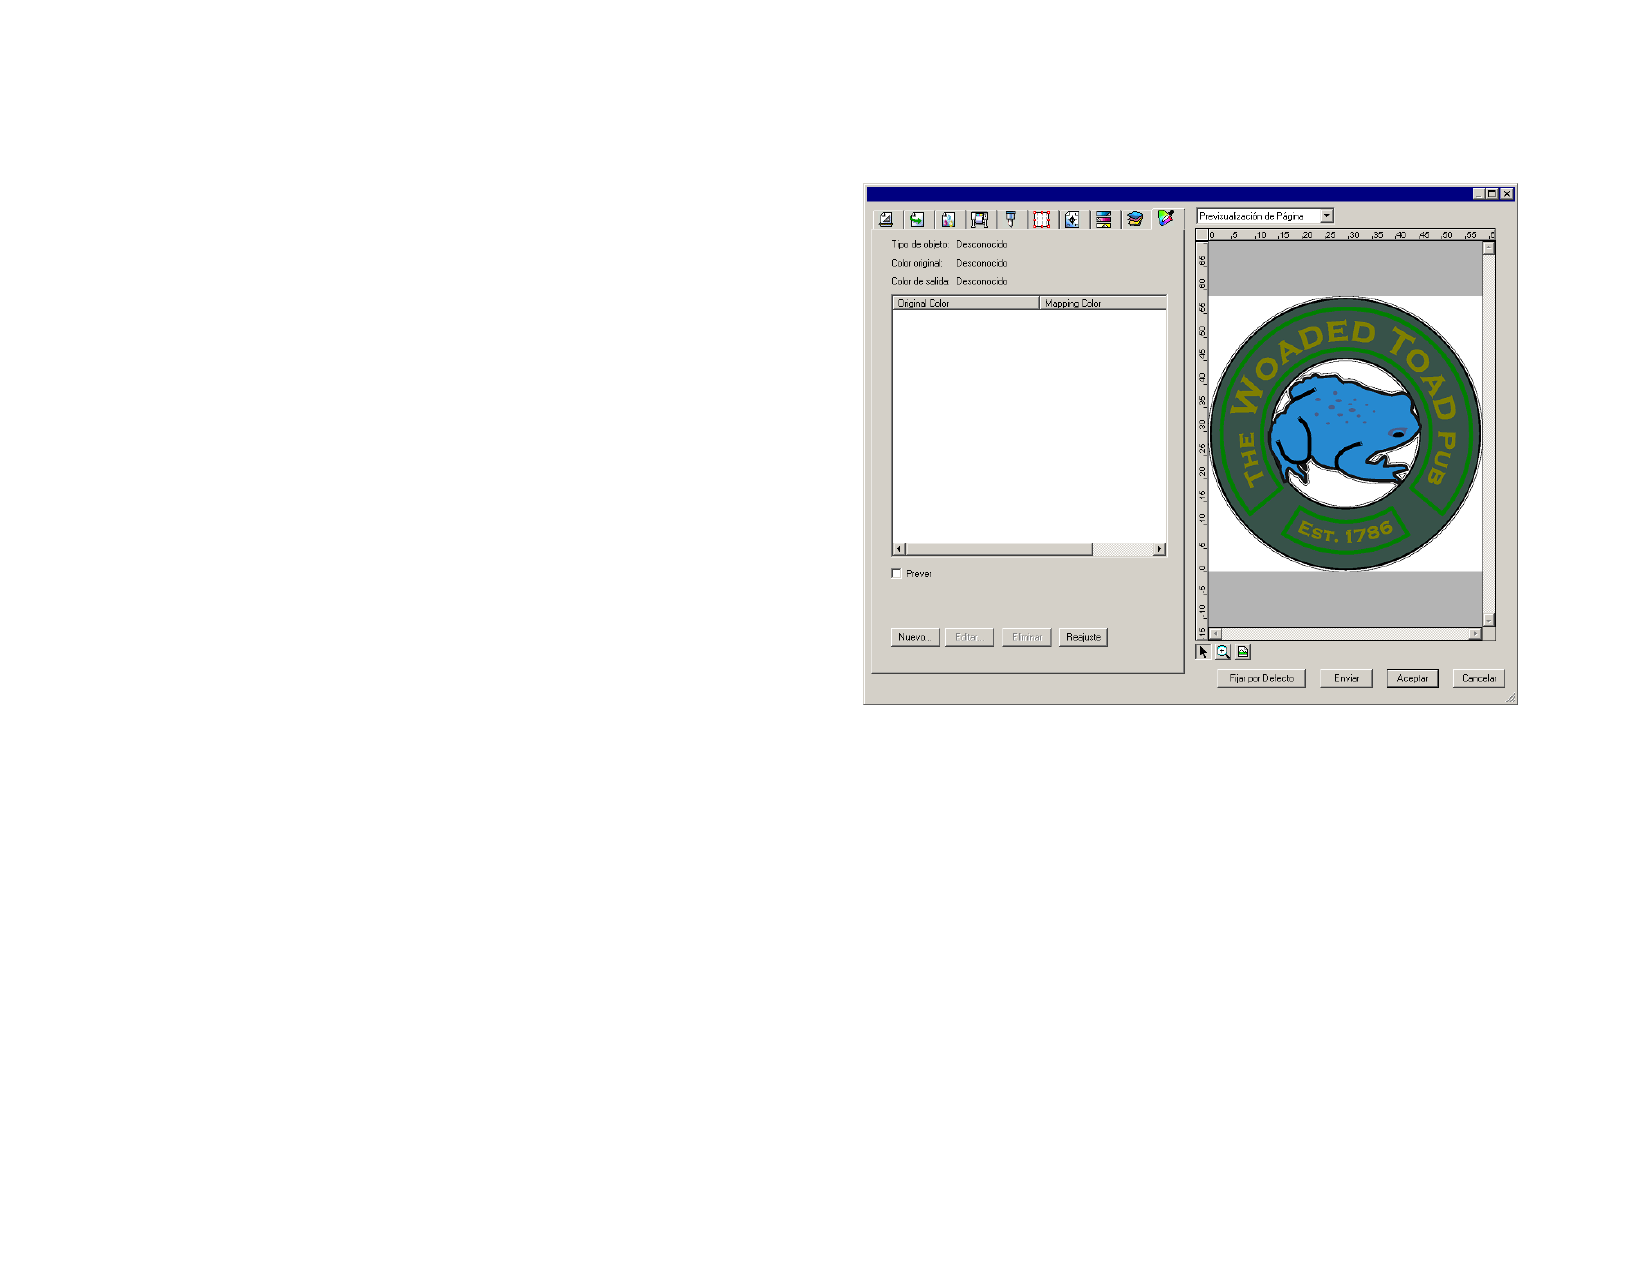Switch to the first page layout tab

click(886, 219)
